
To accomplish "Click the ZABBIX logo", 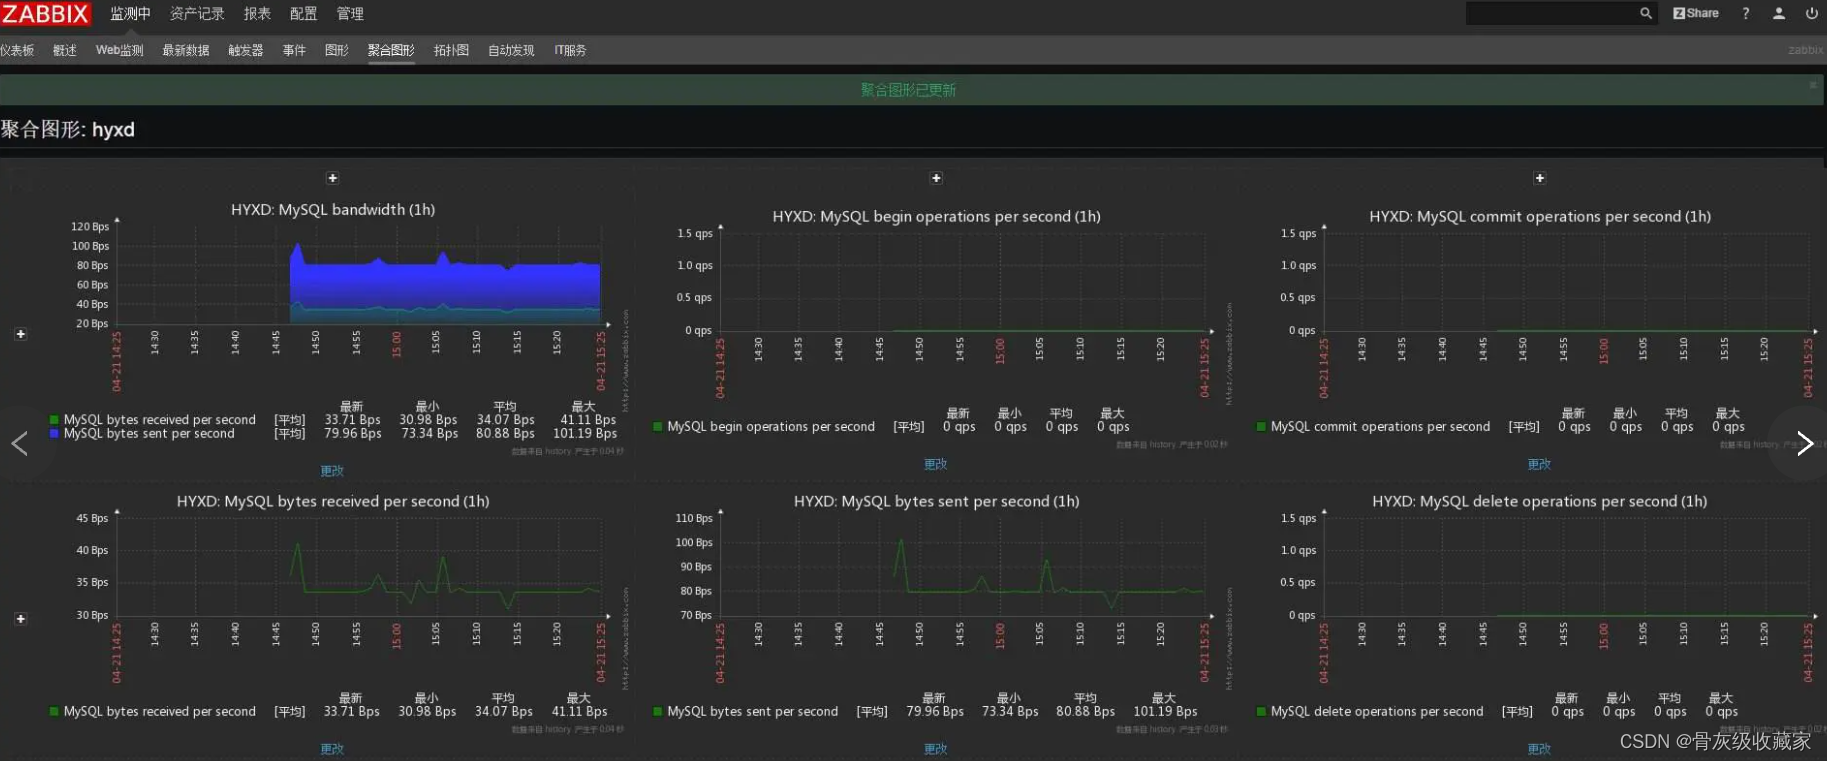I will [46, 13].
